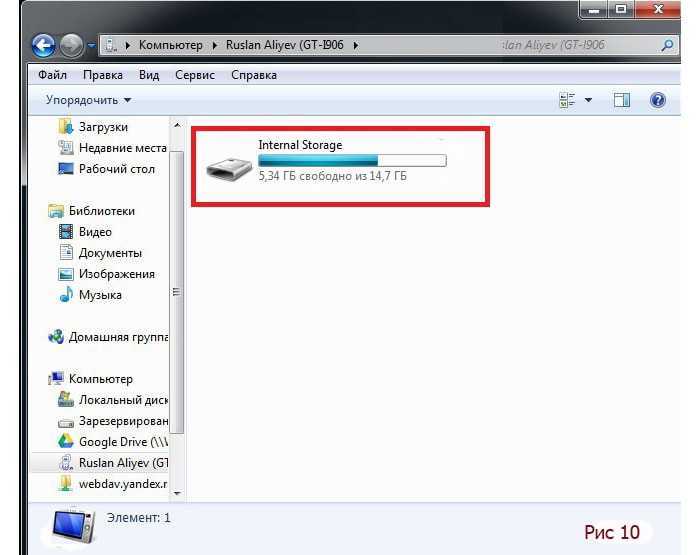Click the Google Drive triangle icon
The width and height of the screenshot is (700, 555).
[x=66, y=441]
